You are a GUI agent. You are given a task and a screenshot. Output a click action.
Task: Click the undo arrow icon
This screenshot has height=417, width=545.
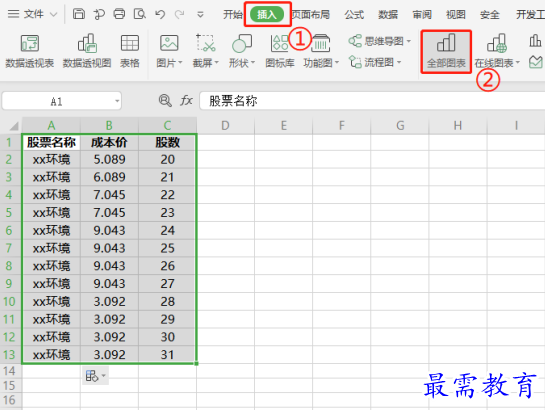tap(160, 14)
